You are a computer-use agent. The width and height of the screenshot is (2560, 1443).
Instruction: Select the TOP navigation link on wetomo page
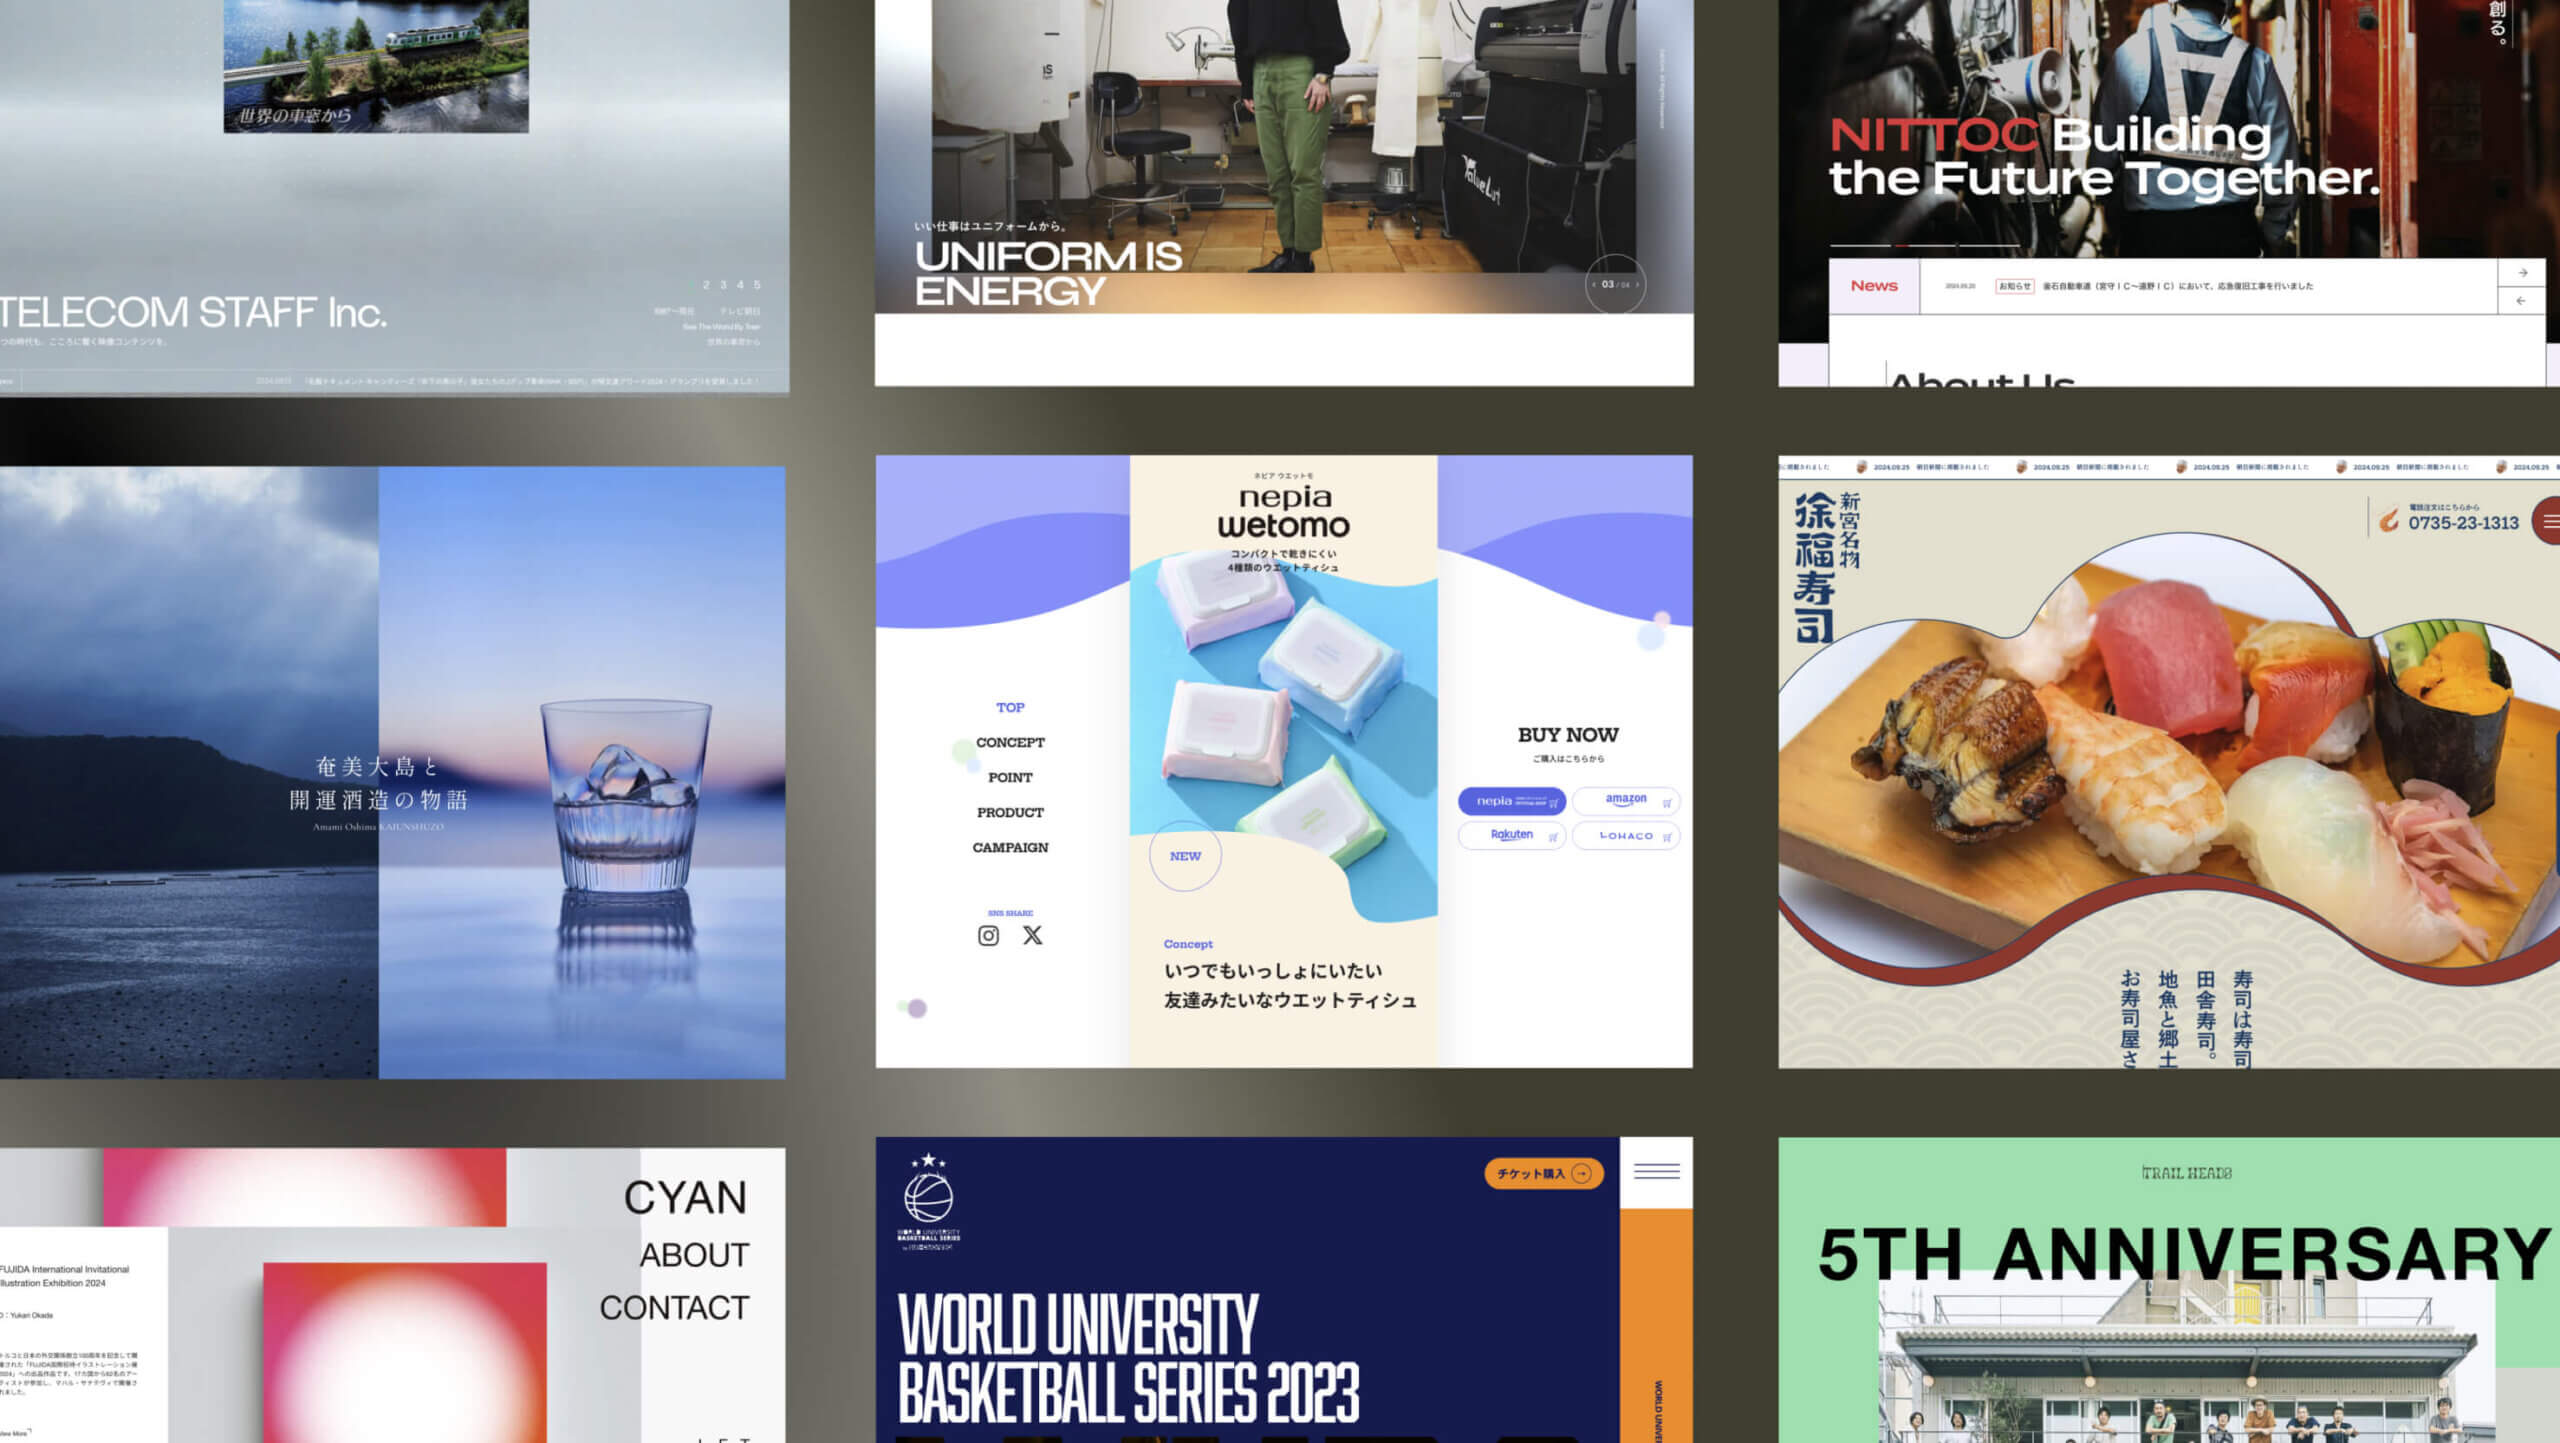click(x=1009, y=708)
